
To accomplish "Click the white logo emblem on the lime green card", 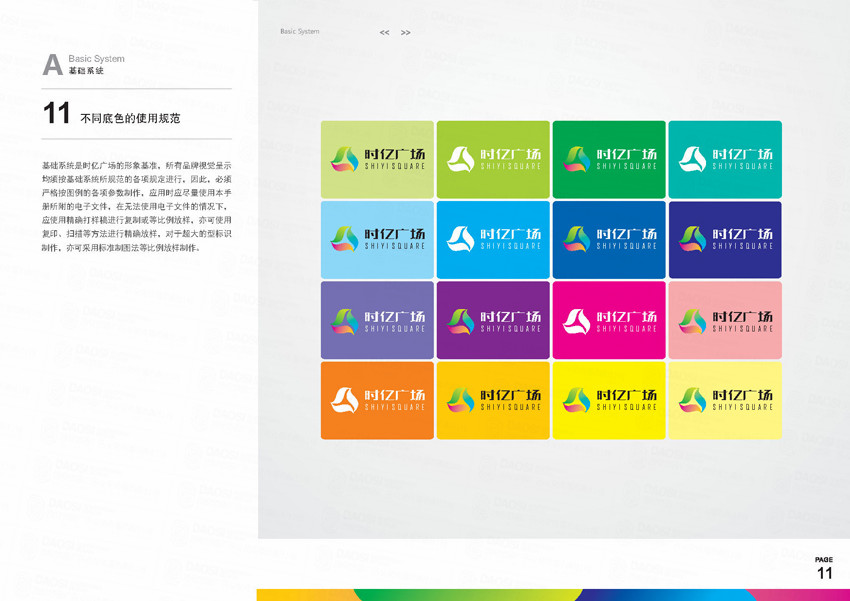I will pos(460,159).
